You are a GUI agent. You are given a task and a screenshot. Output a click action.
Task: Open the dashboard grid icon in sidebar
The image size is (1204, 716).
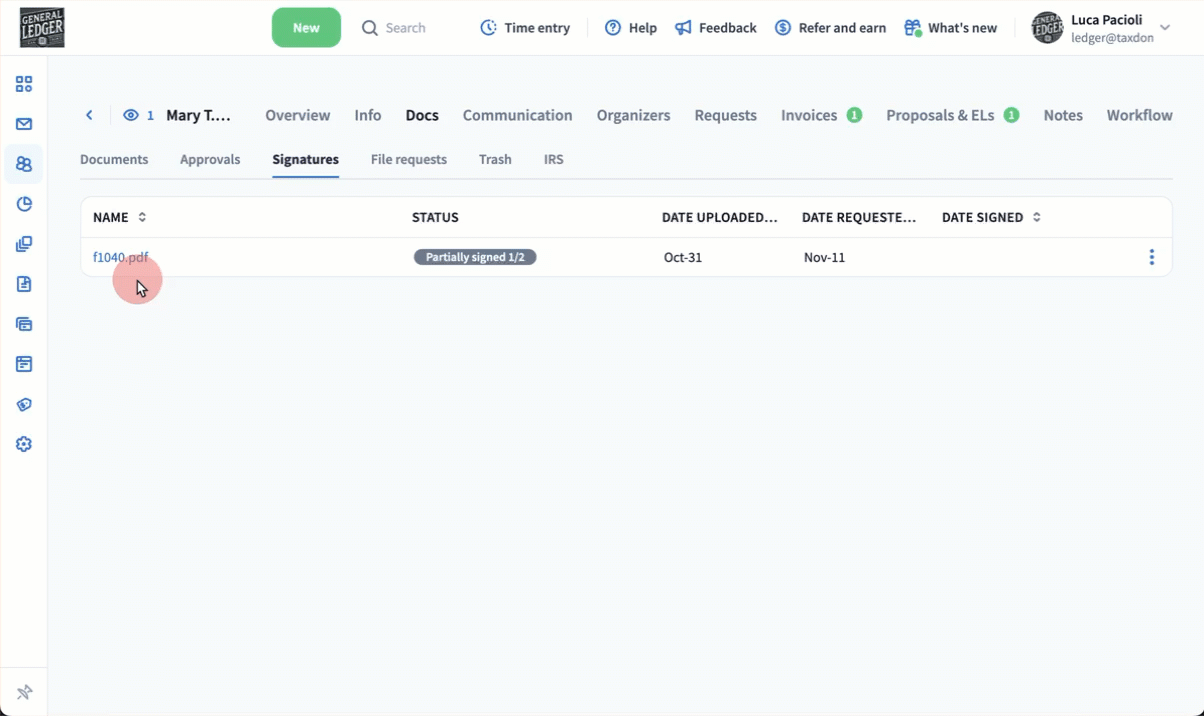24,84
